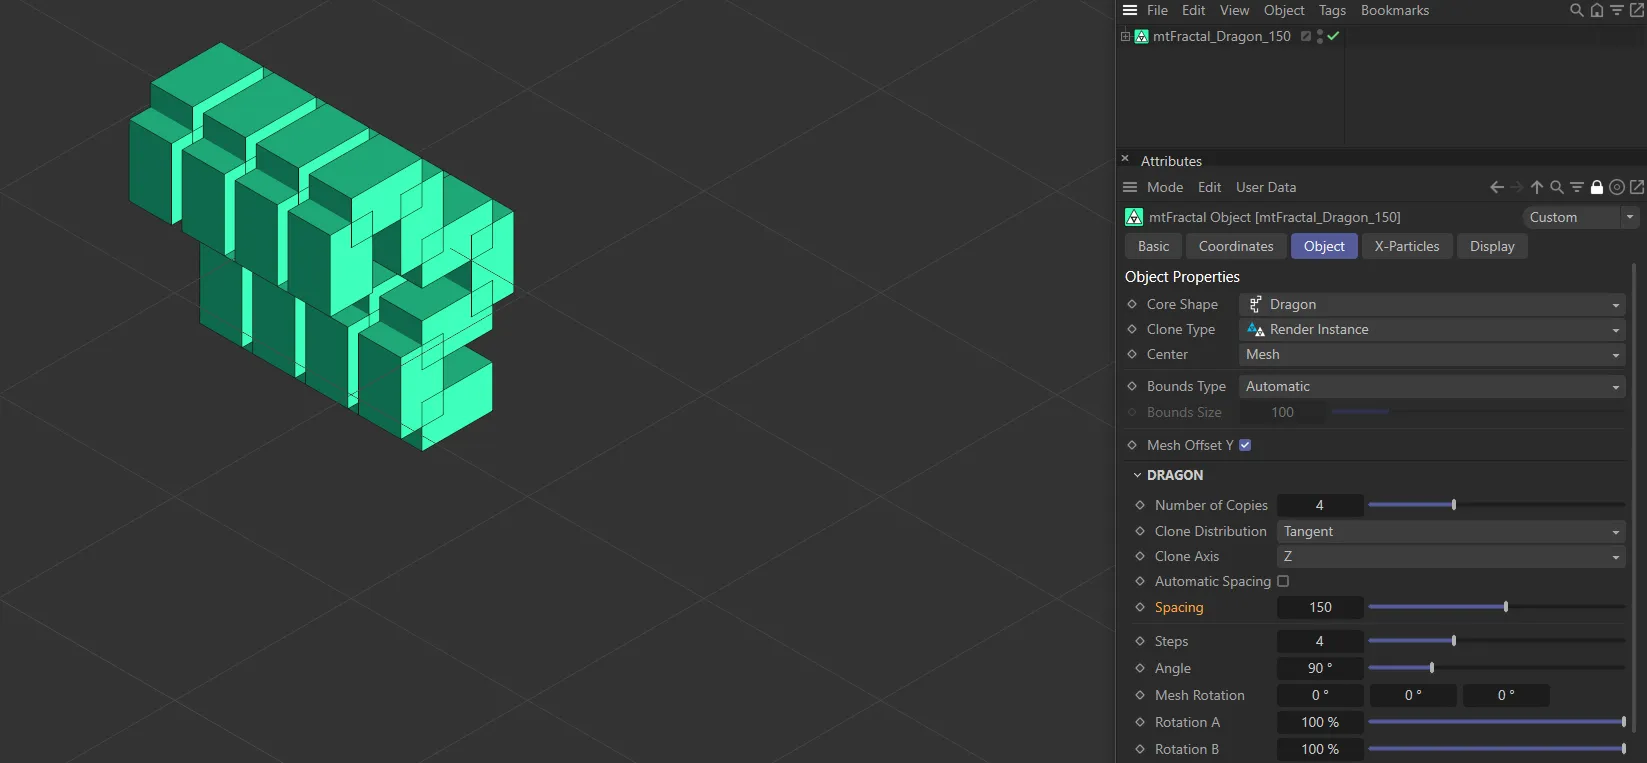Uncheck the Mesh Offset Y checkbox
Viewport: 1647px width, 763px height.
1245,445
